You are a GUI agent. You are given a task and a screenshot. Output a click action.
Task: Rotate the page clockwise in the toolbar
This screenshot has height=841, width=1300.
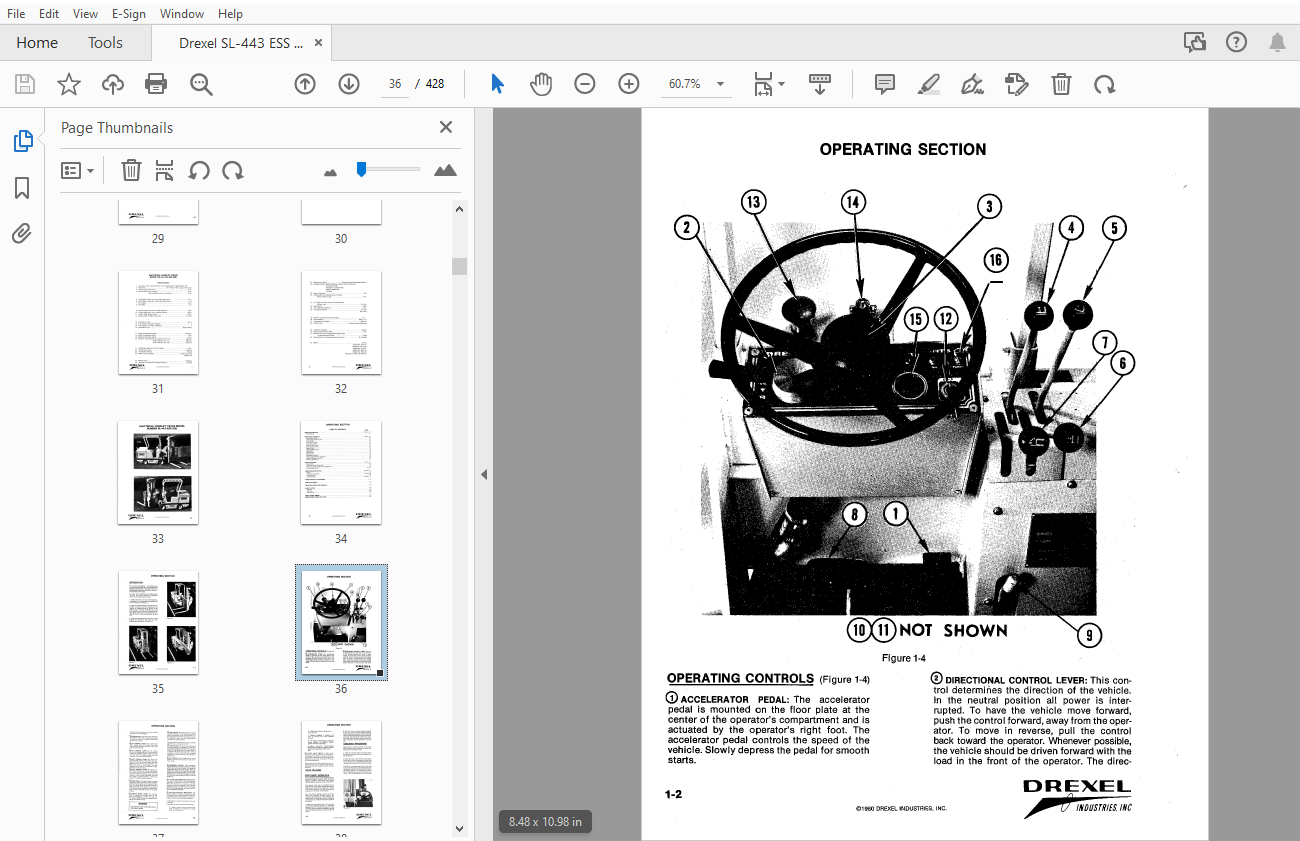point(1105,84)
